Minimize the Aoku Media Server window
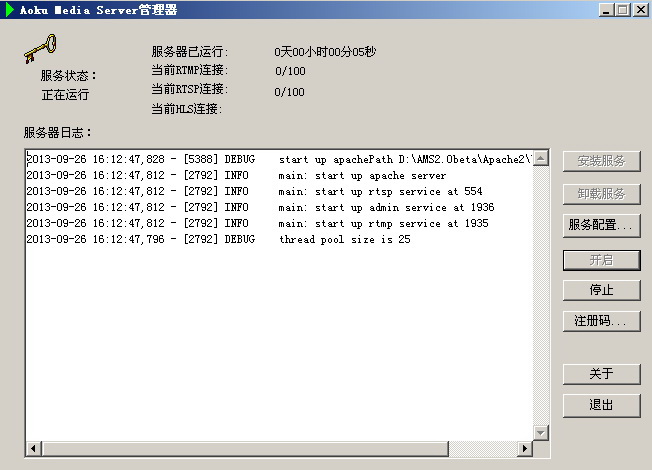The width and height of the screenshot is (652, 470). pyautogui.click(x=607, y=10)
